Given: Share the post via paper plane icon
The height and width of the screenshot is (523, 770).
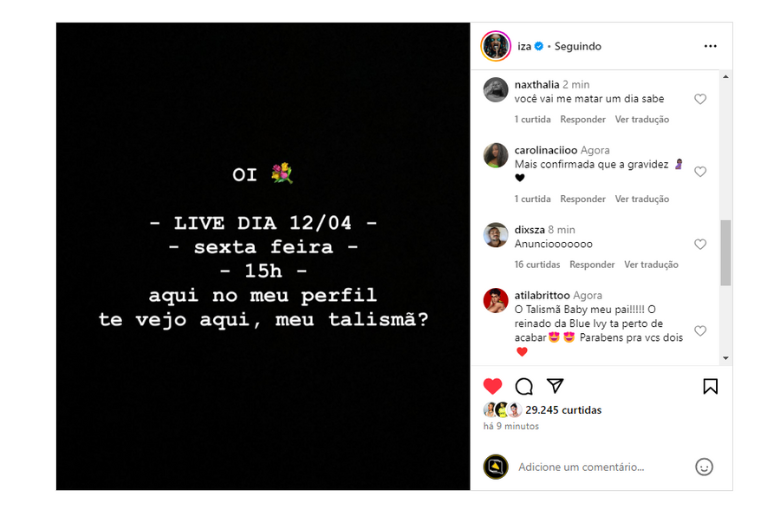Looking at the screenshot, I should [x=555, y=386].
